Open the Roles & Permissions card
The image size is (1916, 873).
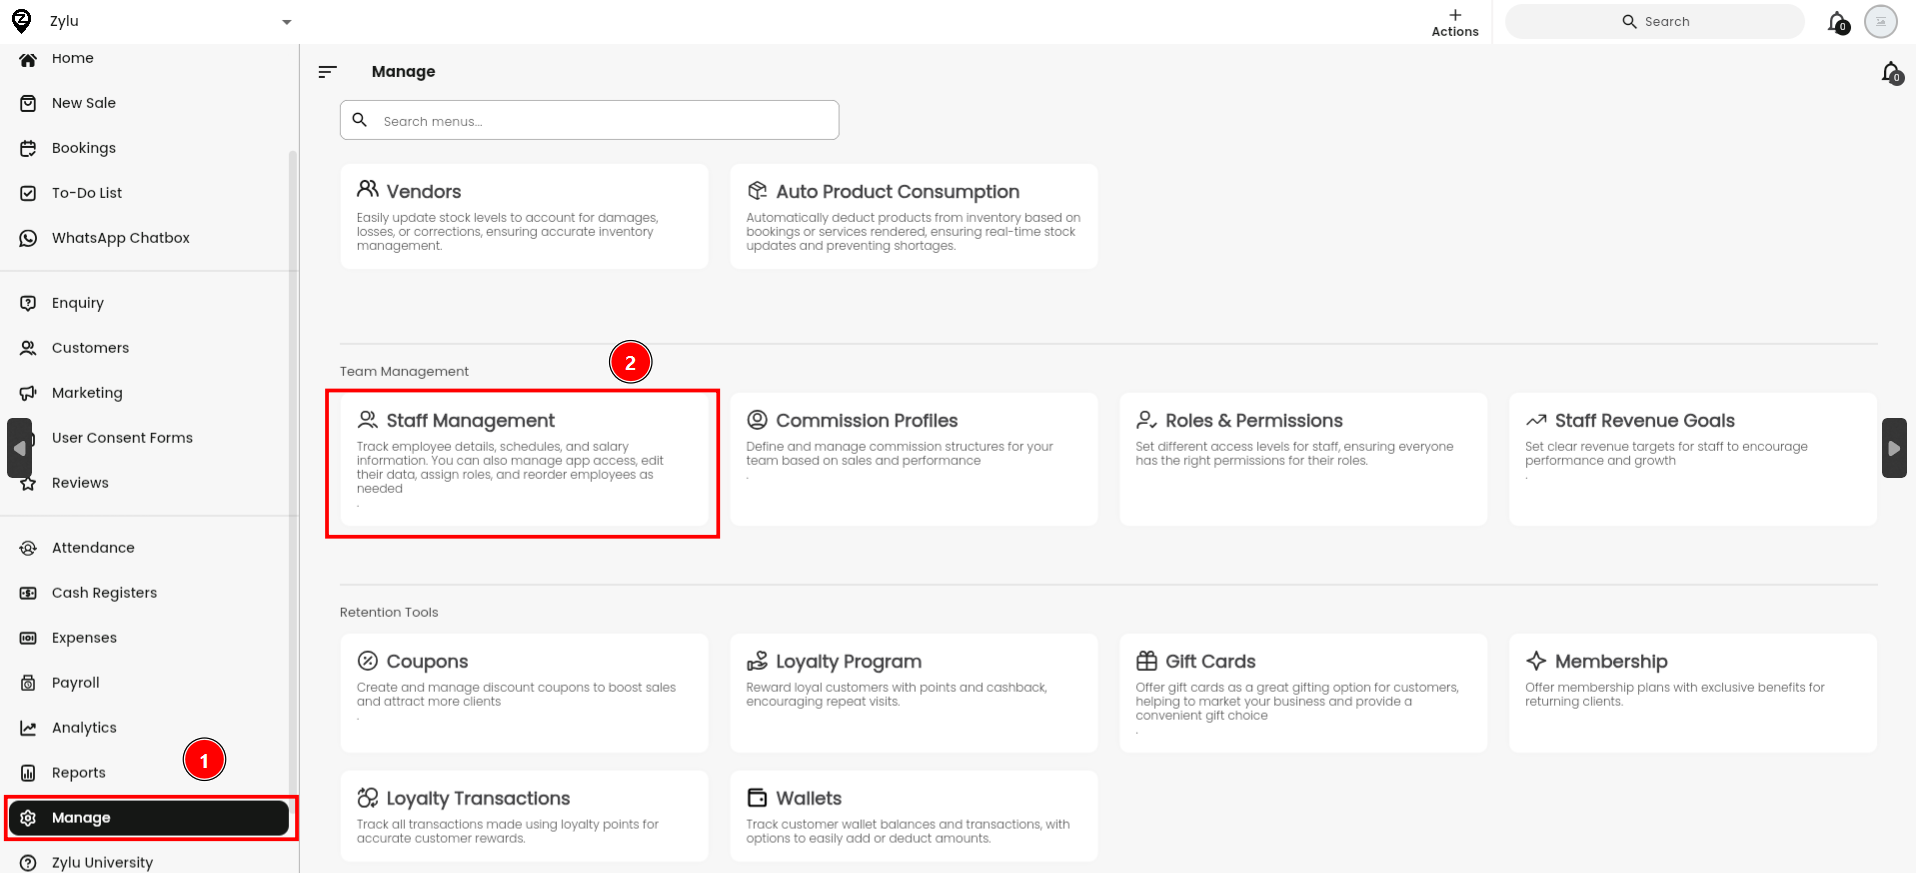point(1302,459)
